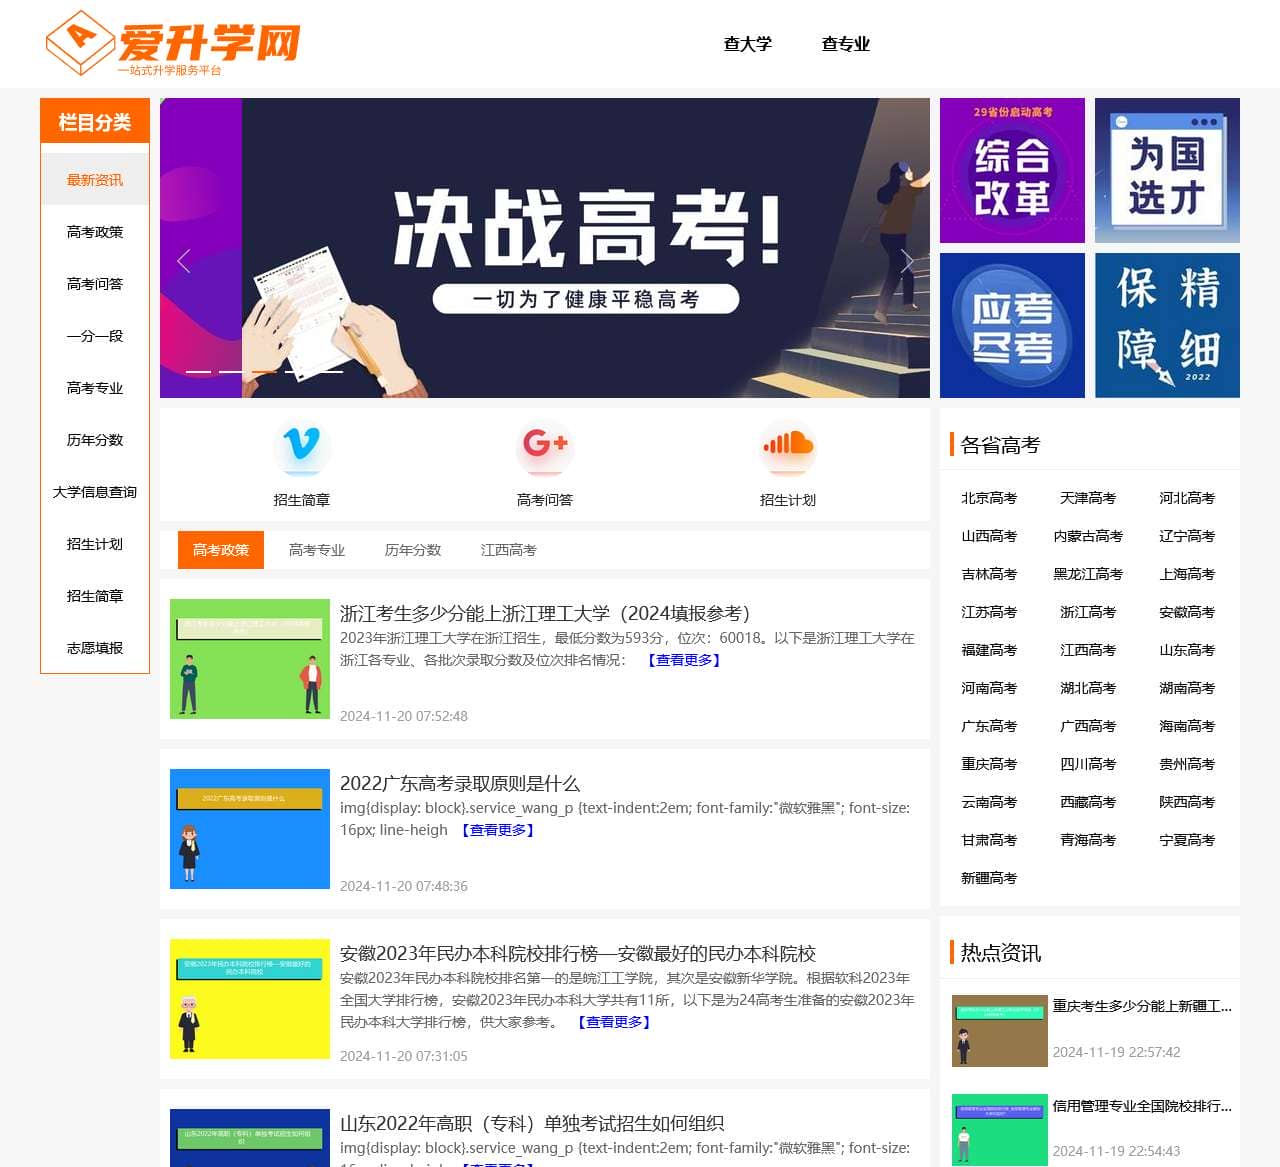The height and width of the screenshot is (1167, 1280).
Task: Open the 保障精细 thumbnail
Action: (1167, 325)
